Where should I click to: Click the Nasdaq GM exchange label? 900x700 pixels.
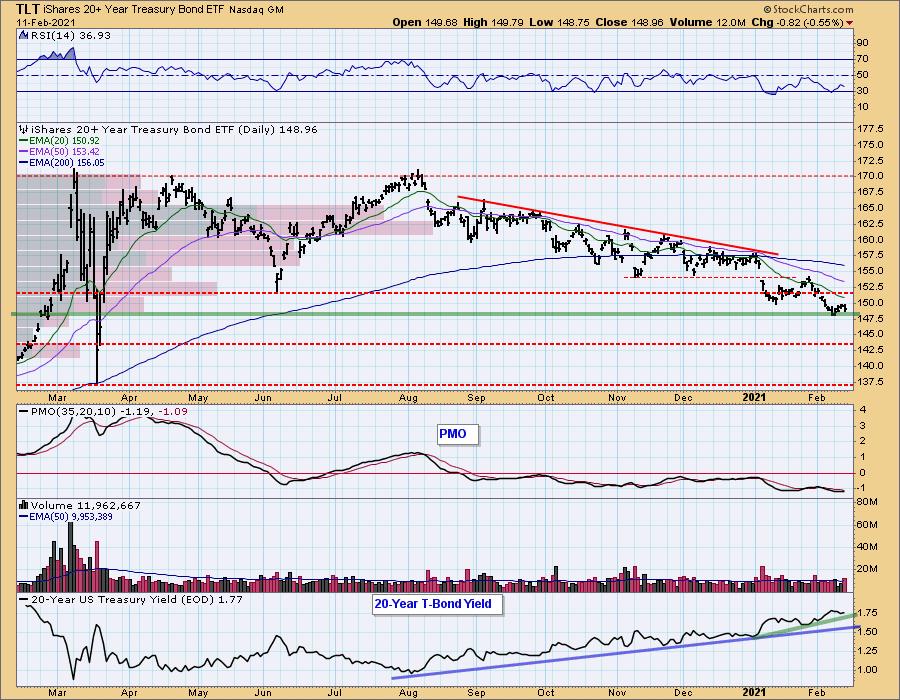tap(257, 10)
